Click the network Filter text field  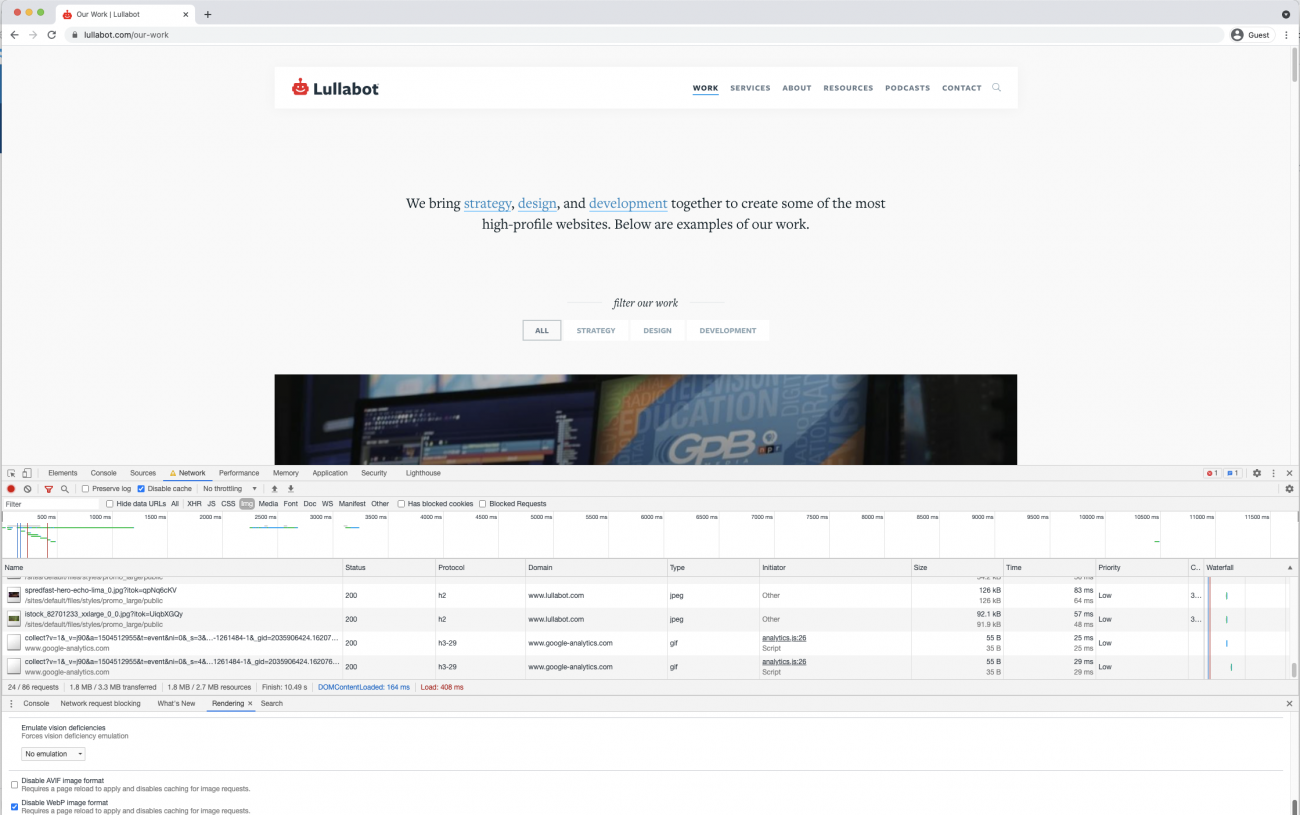(50, 504)
